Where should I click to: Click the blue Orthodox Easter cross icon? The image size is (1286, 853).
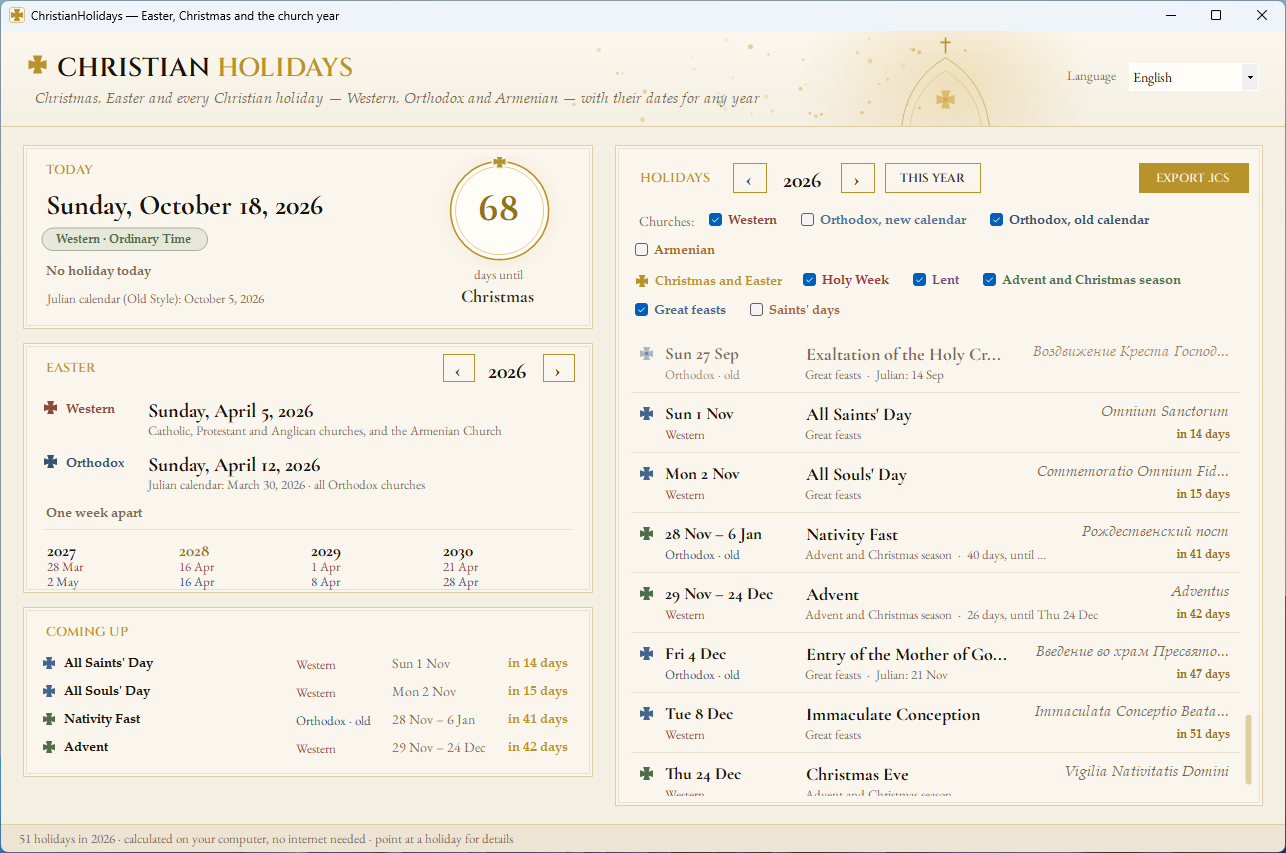[51, 462]
